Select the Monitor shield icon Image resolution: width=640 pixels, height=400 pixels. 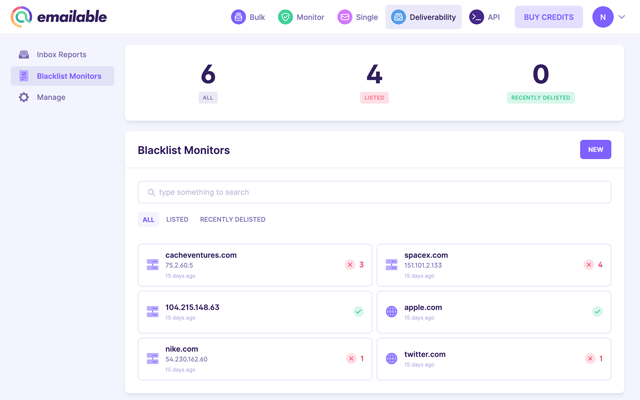(x=285, y=17)
